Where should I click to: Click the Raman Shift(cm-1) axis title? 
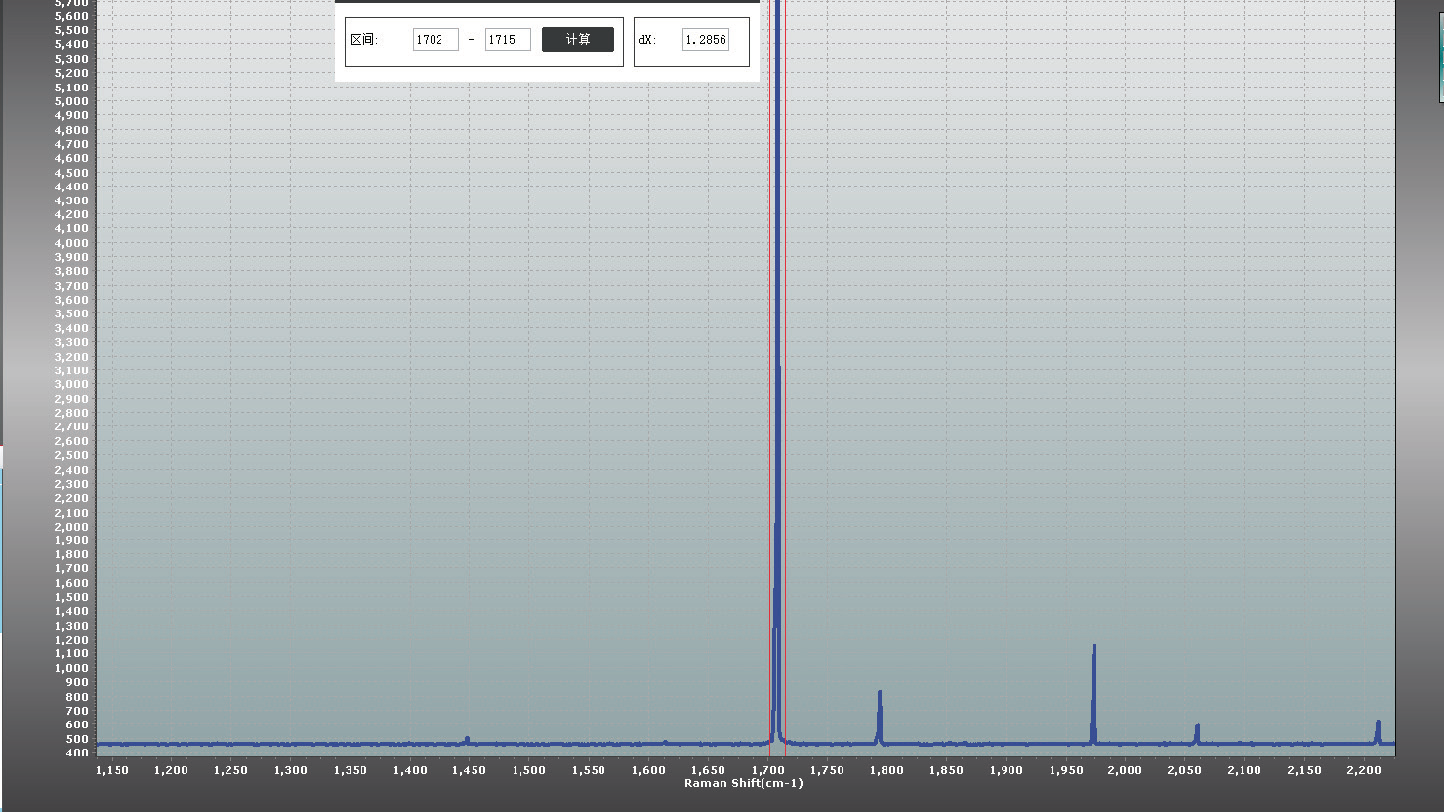(743, 783)
